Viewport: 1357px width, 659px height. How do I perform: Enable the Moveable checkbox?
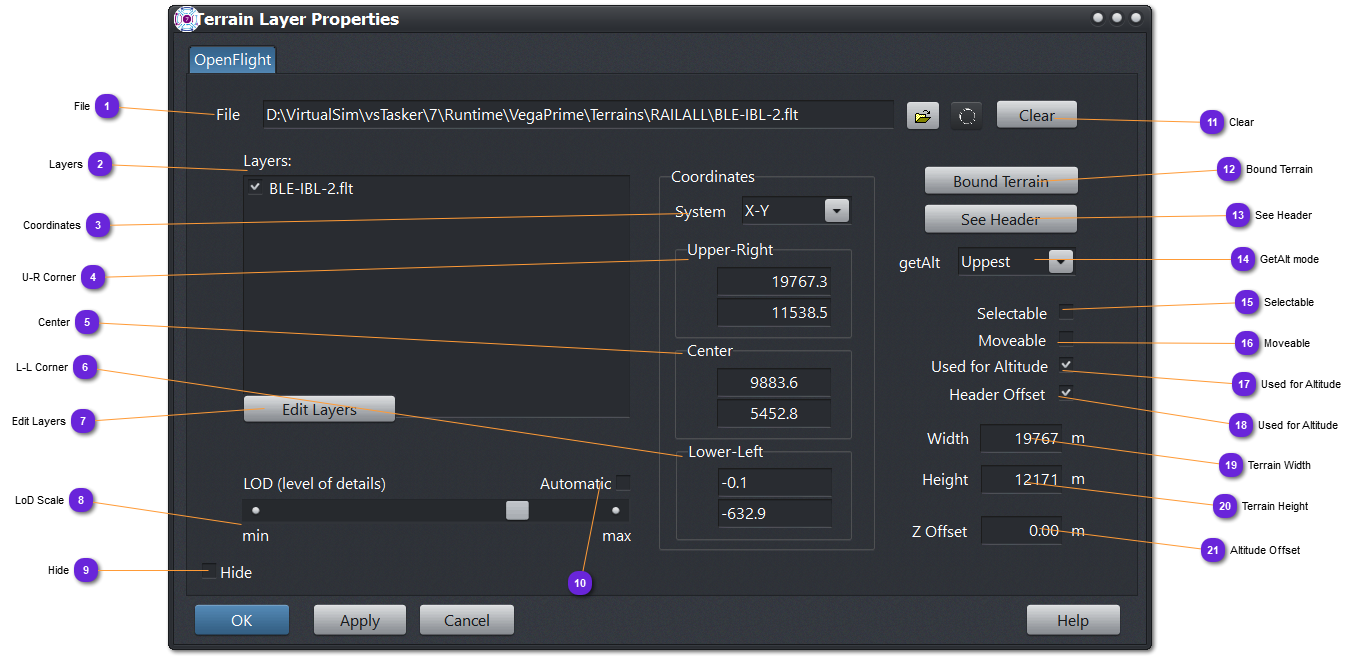[1066, 339]
